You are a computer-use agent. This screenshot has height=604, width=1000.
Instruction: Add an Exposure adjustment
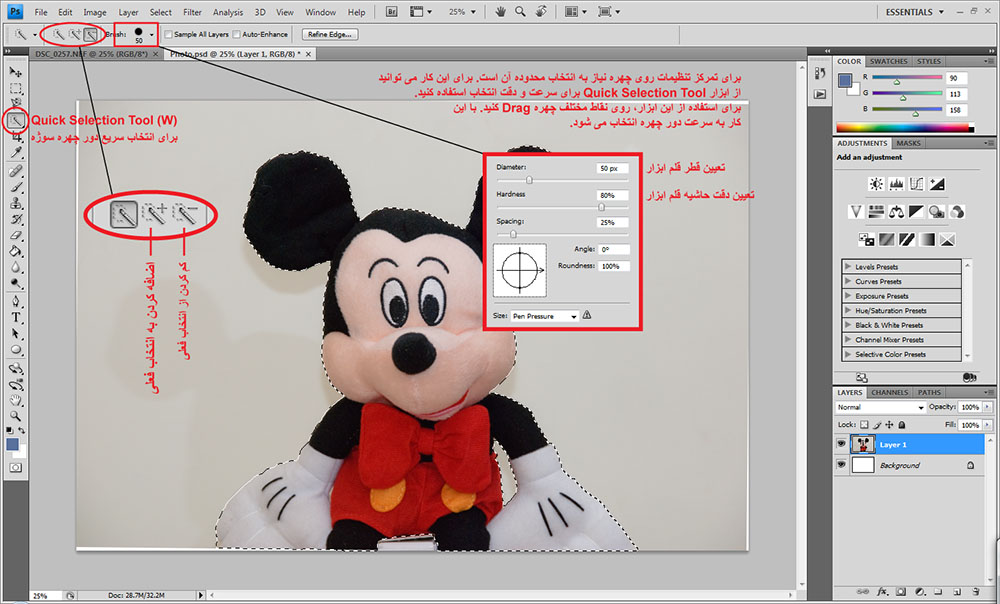[937, 184]
